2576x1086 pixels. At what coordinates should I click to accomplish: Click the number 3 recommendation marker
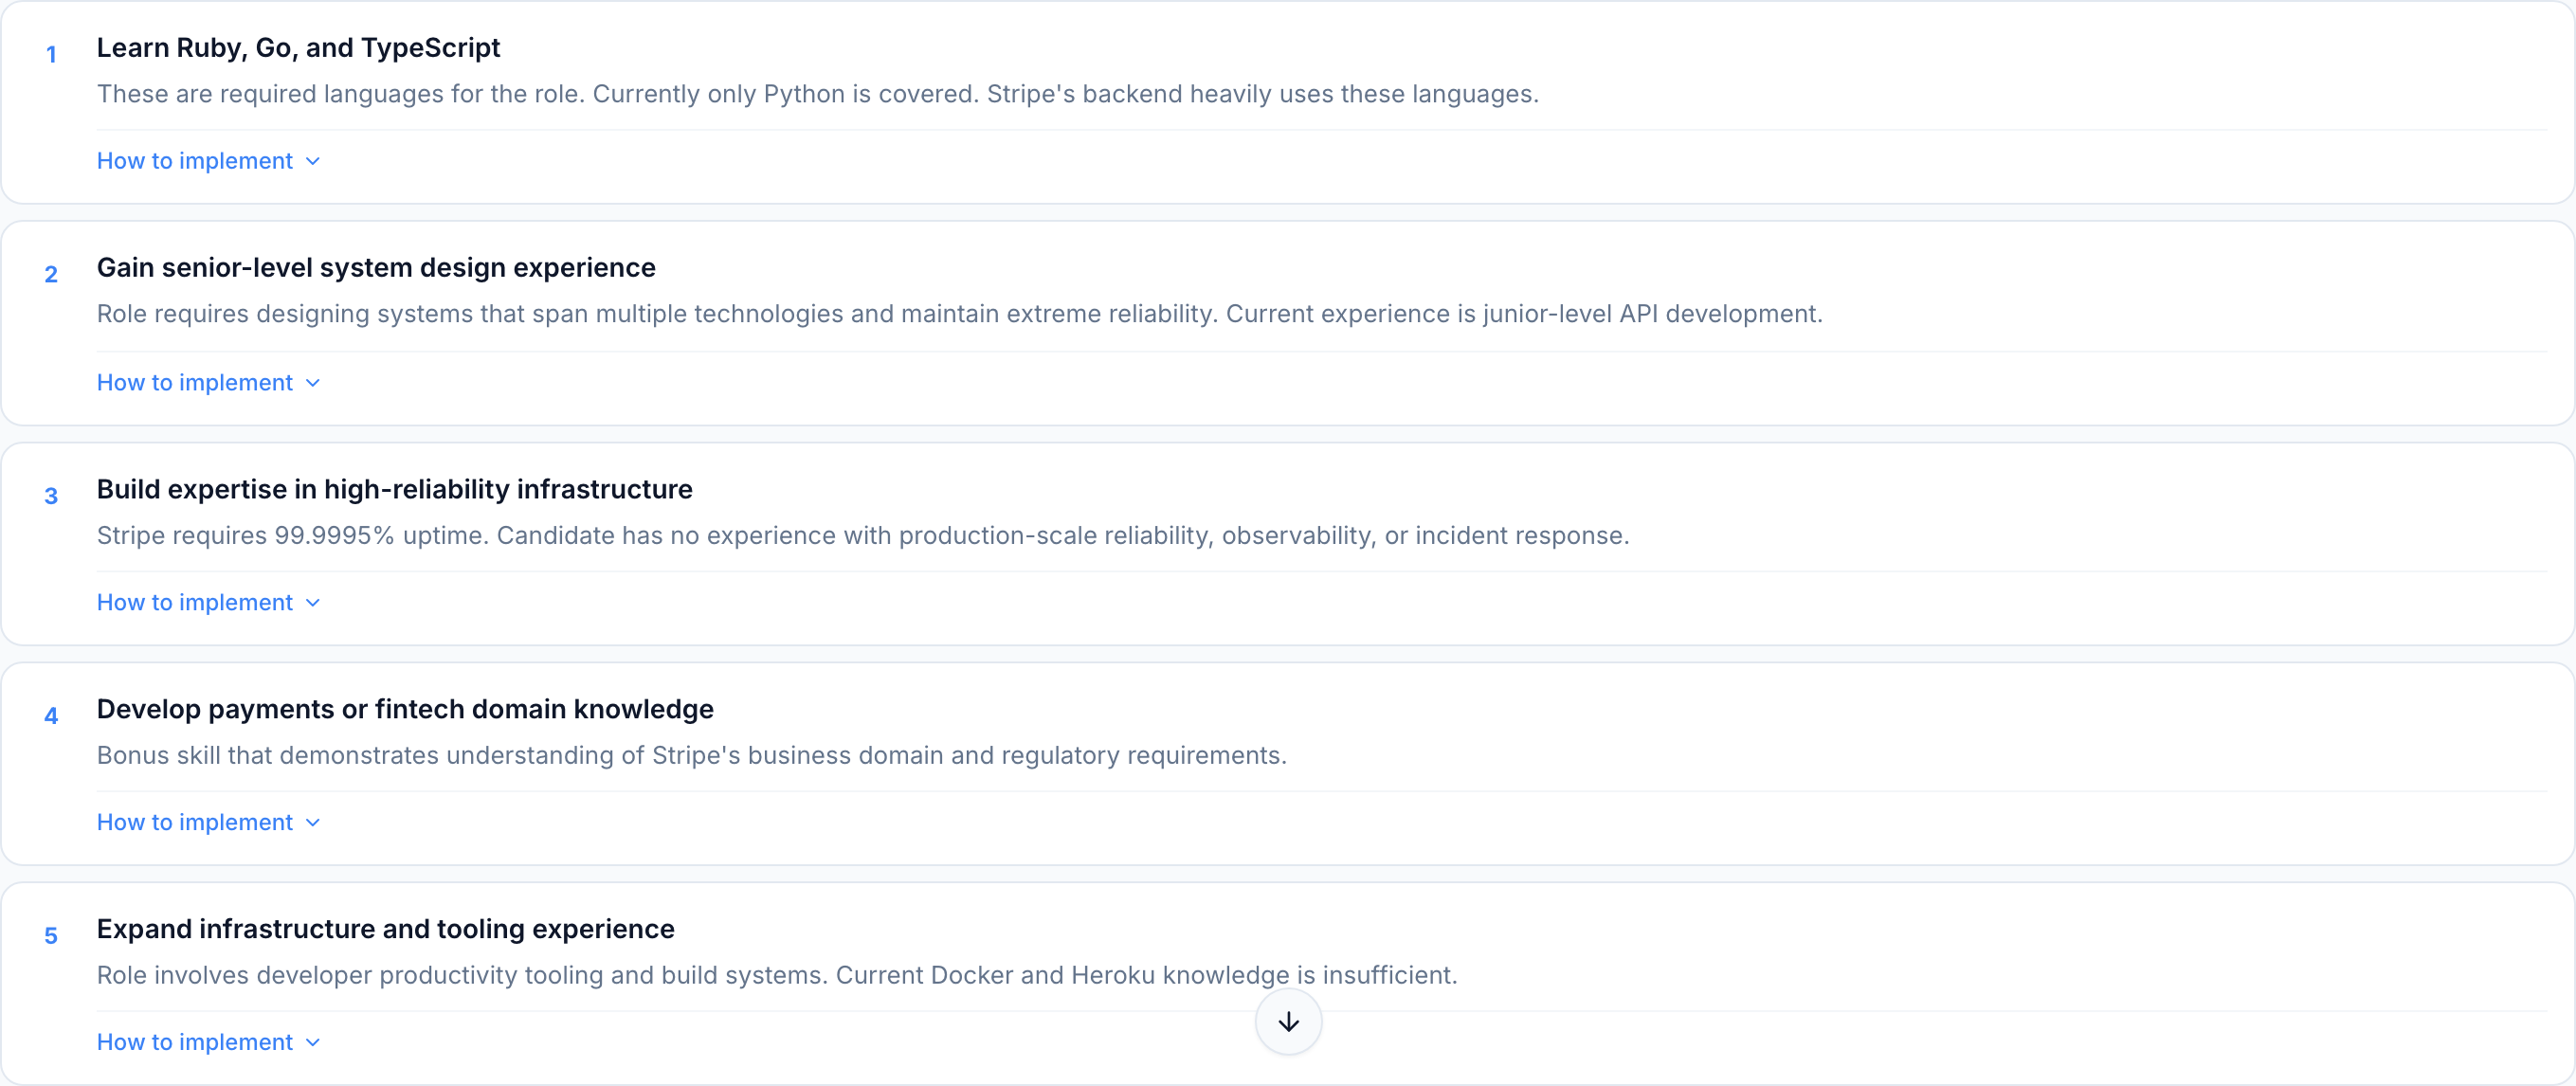pyautogui.click(x=51, y=496)
